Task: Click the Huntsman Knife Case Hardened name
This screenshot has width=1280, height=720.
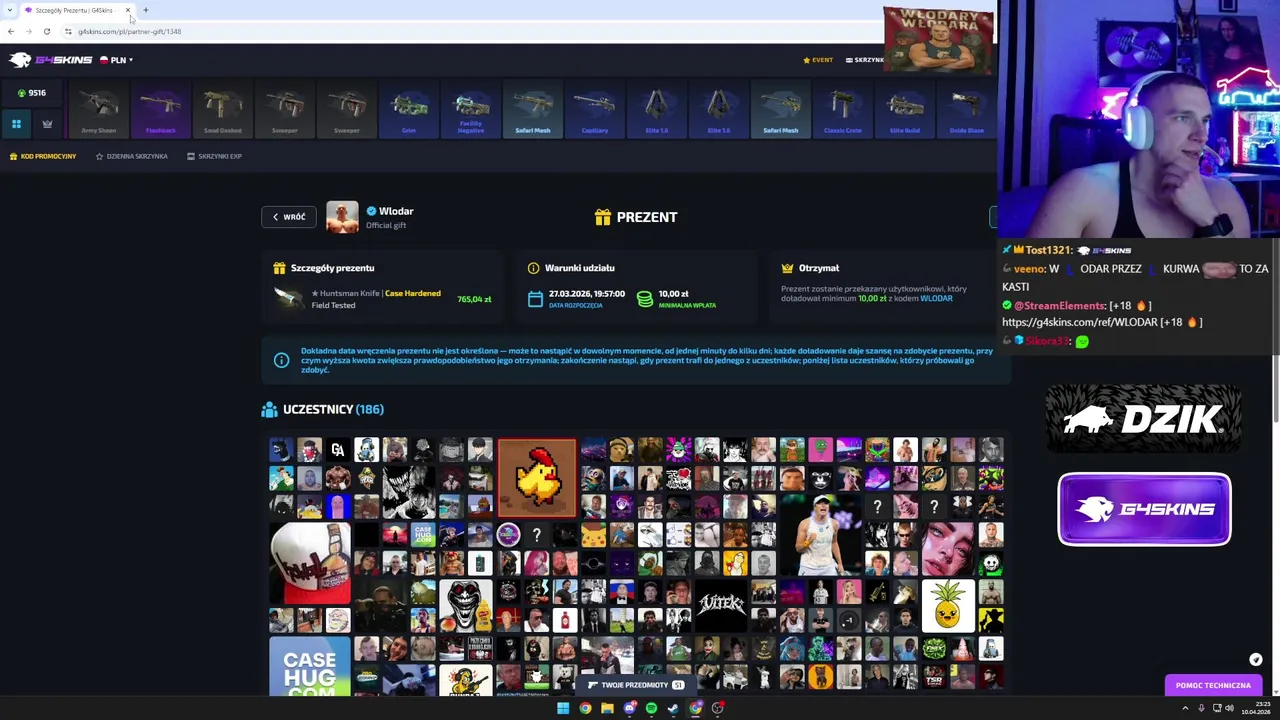Action: [376, 293]
